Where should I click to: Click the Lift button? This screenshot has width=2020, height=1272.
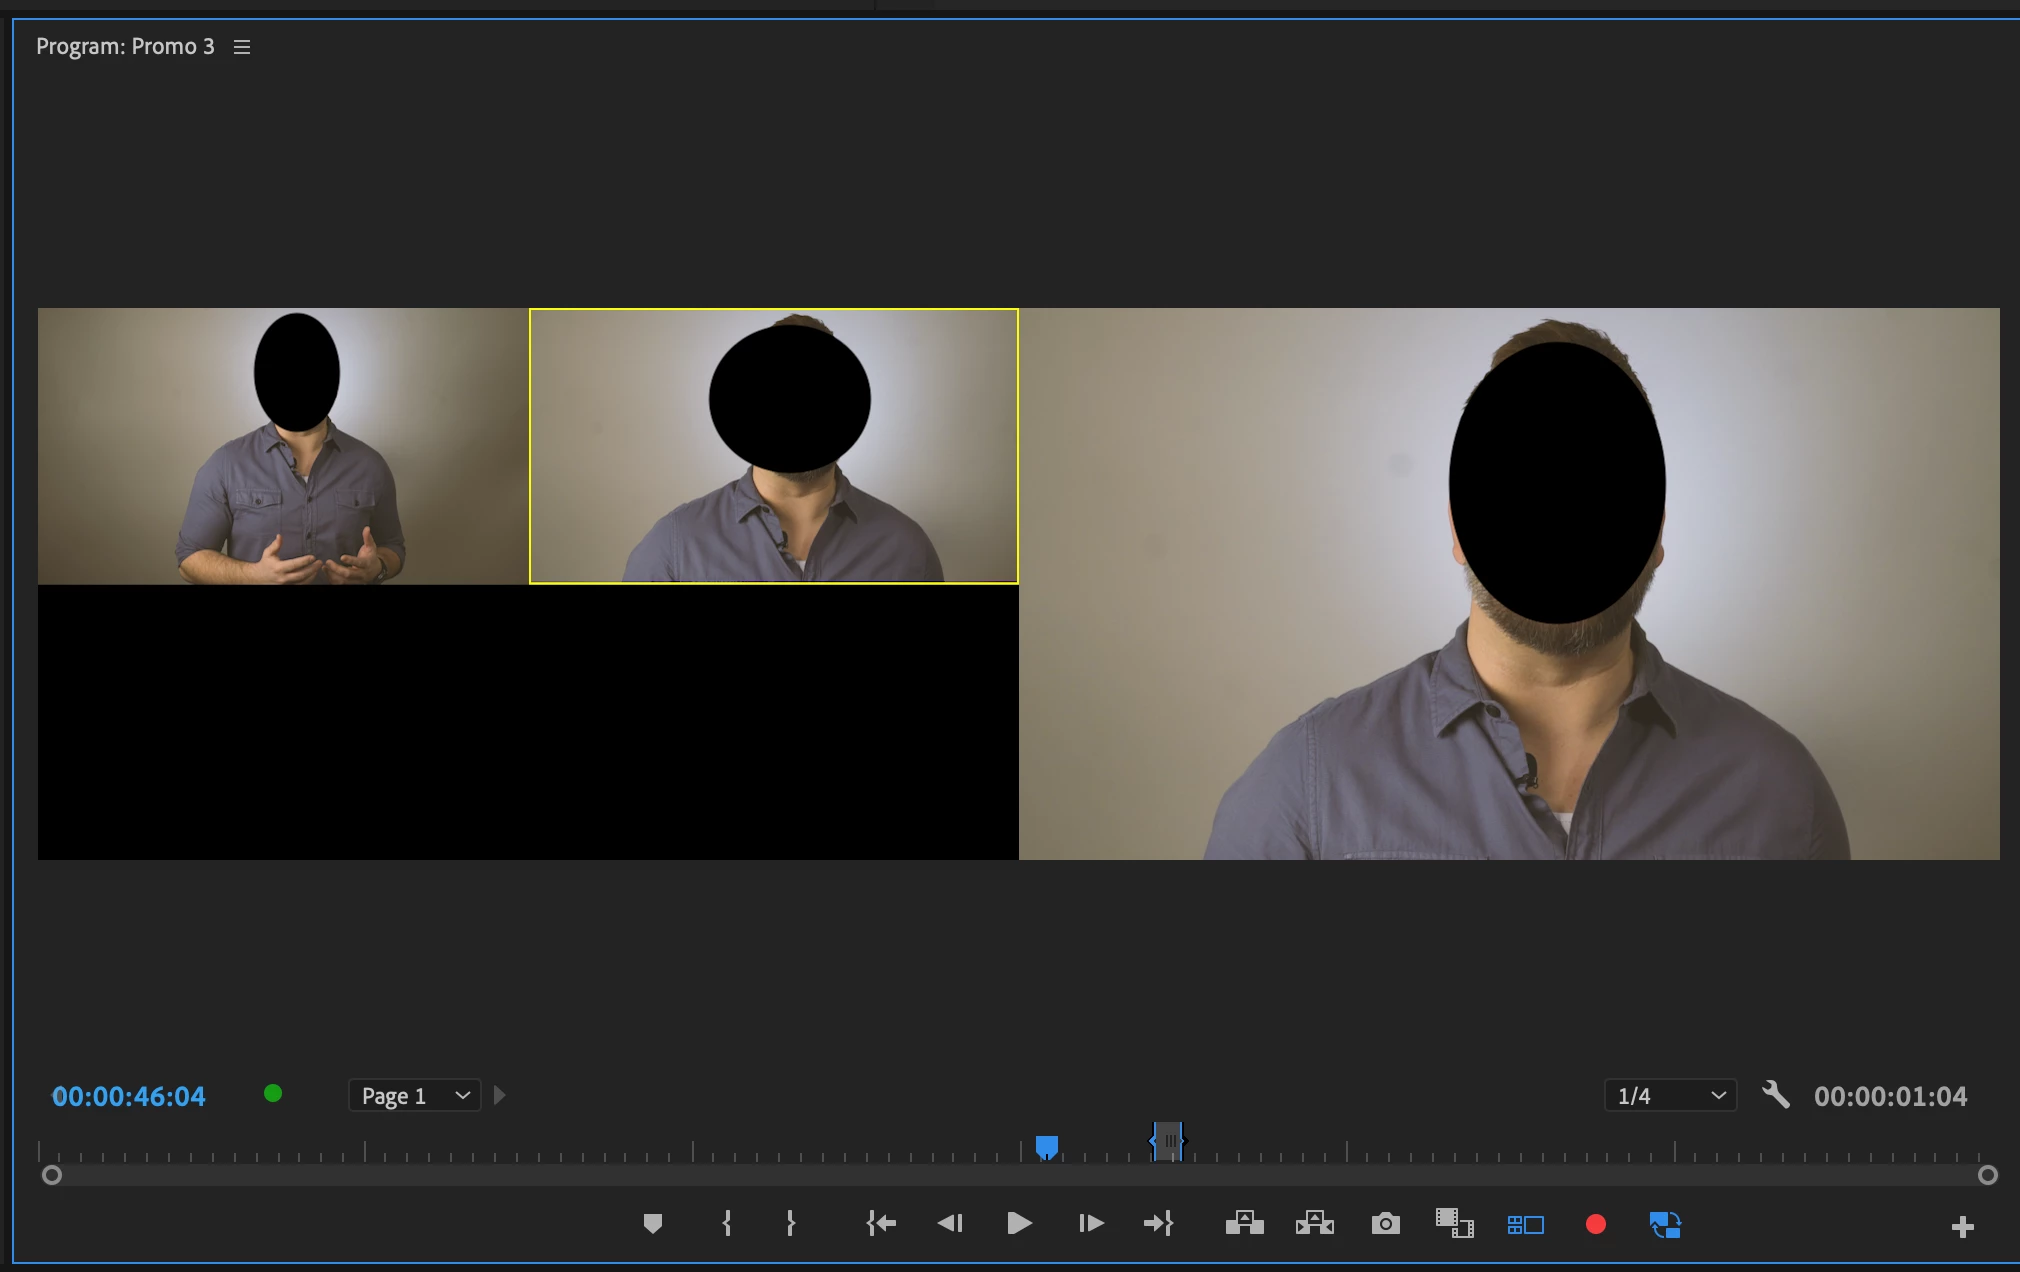(1244, 1223)
